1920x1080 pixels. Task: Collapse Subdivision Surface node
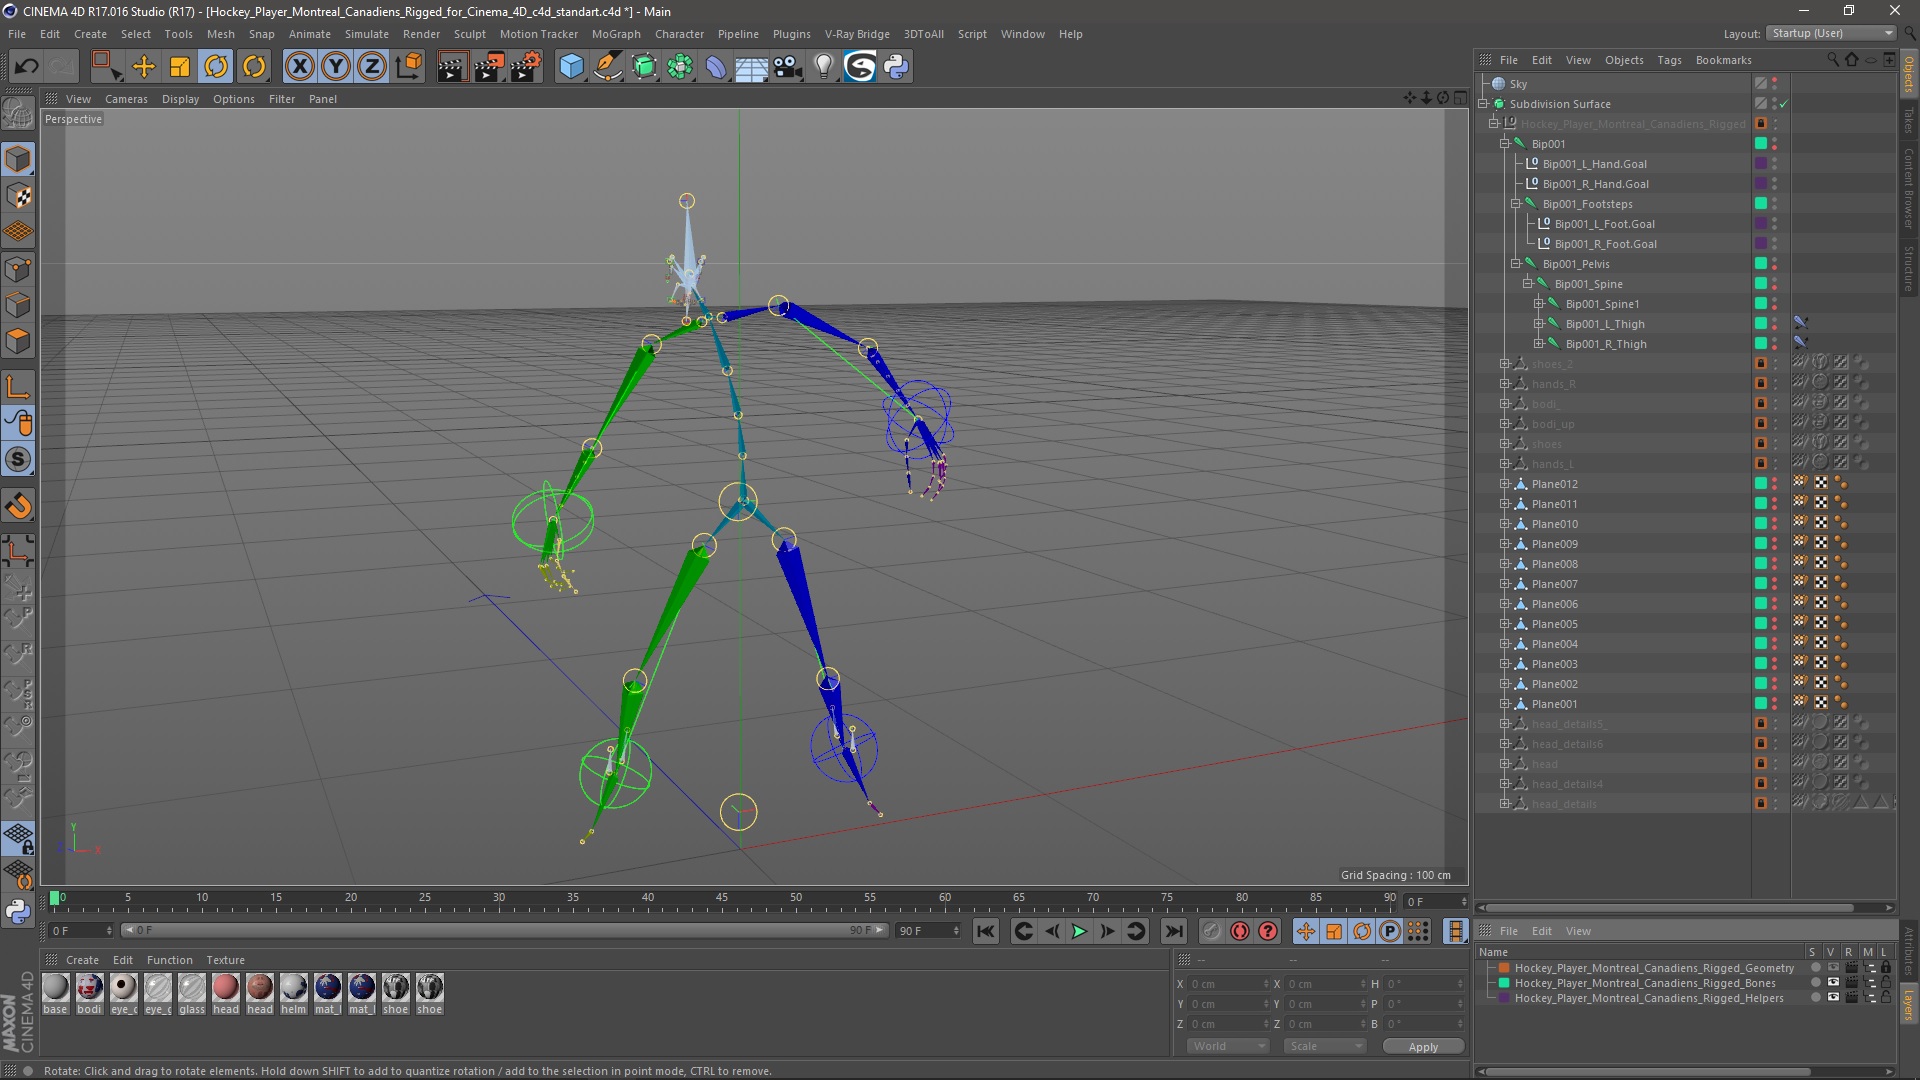(x=1483, y=104)
